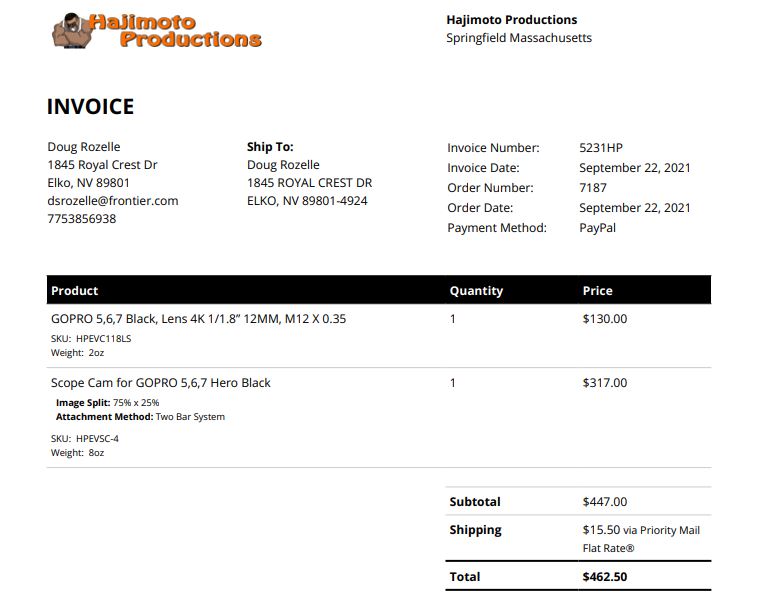Click the SKU HPEVC118LS text
The image size is (768, 600).
(91, 338)
